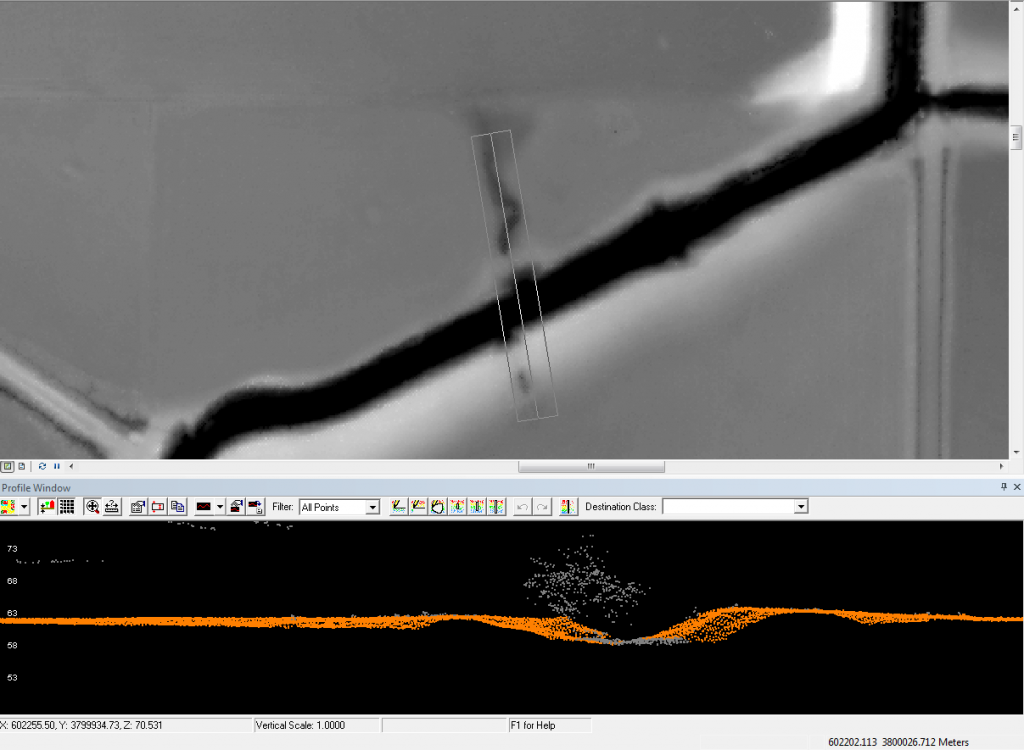This screenshot has height=750, width=1024.
Task: Activate the brush classification tool
Action: click(457, 506)
